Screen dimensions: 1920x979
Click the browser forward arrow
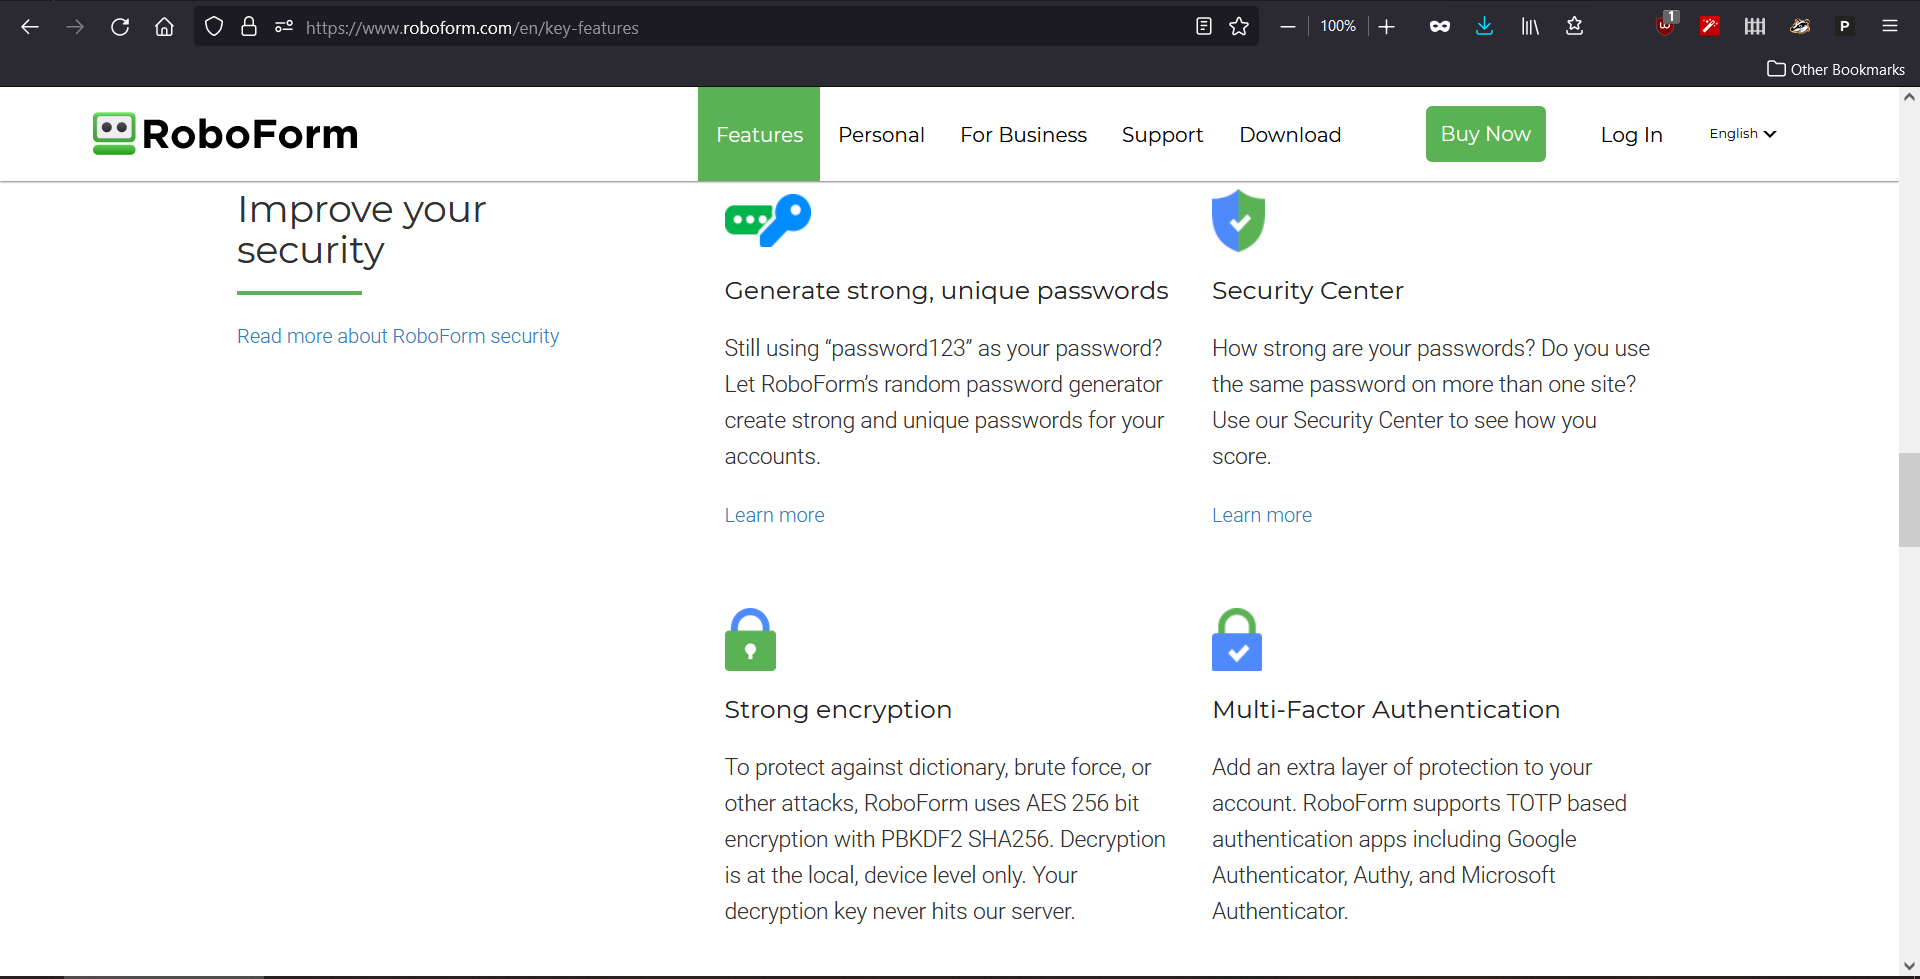point(75,27)
